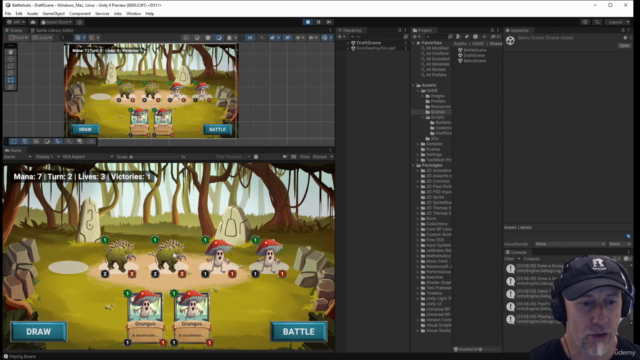Click the Step forward button
The image size is (640, 360).
click(x=329, y=22)
